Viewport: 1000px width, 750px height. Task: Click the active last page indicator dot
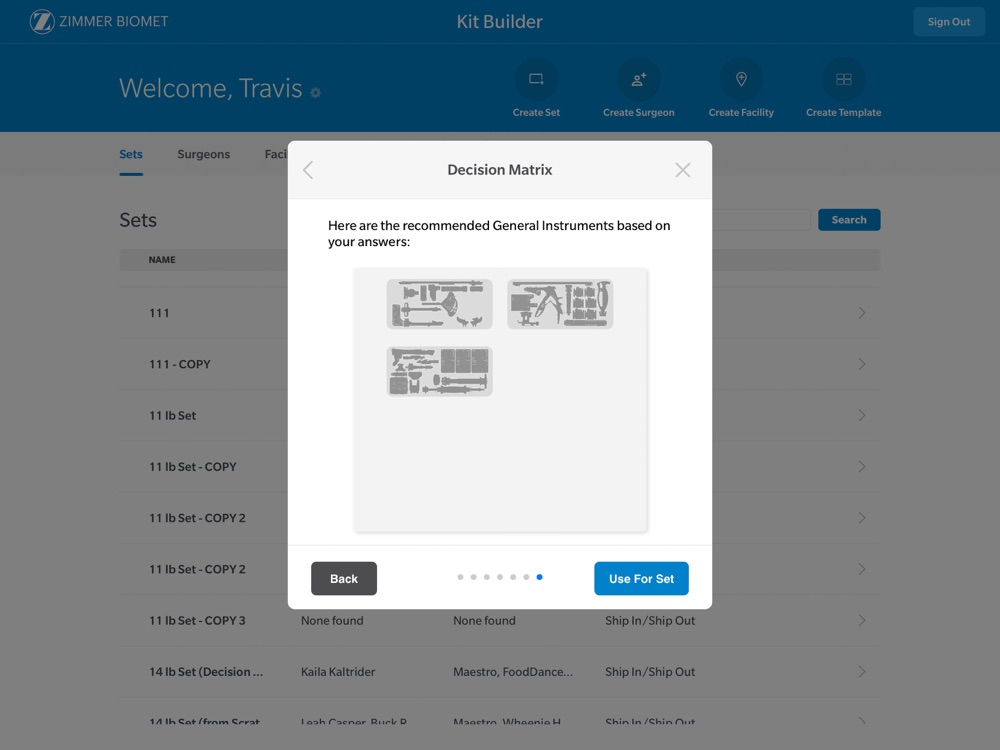tap(540, 577)
